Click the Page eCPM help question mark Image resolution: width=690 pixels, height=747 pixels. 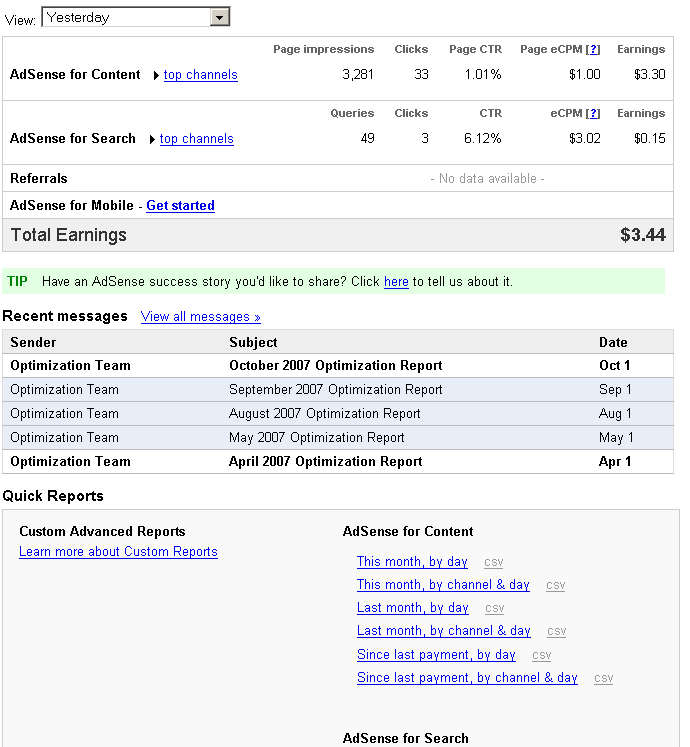[x=593, y=49]
